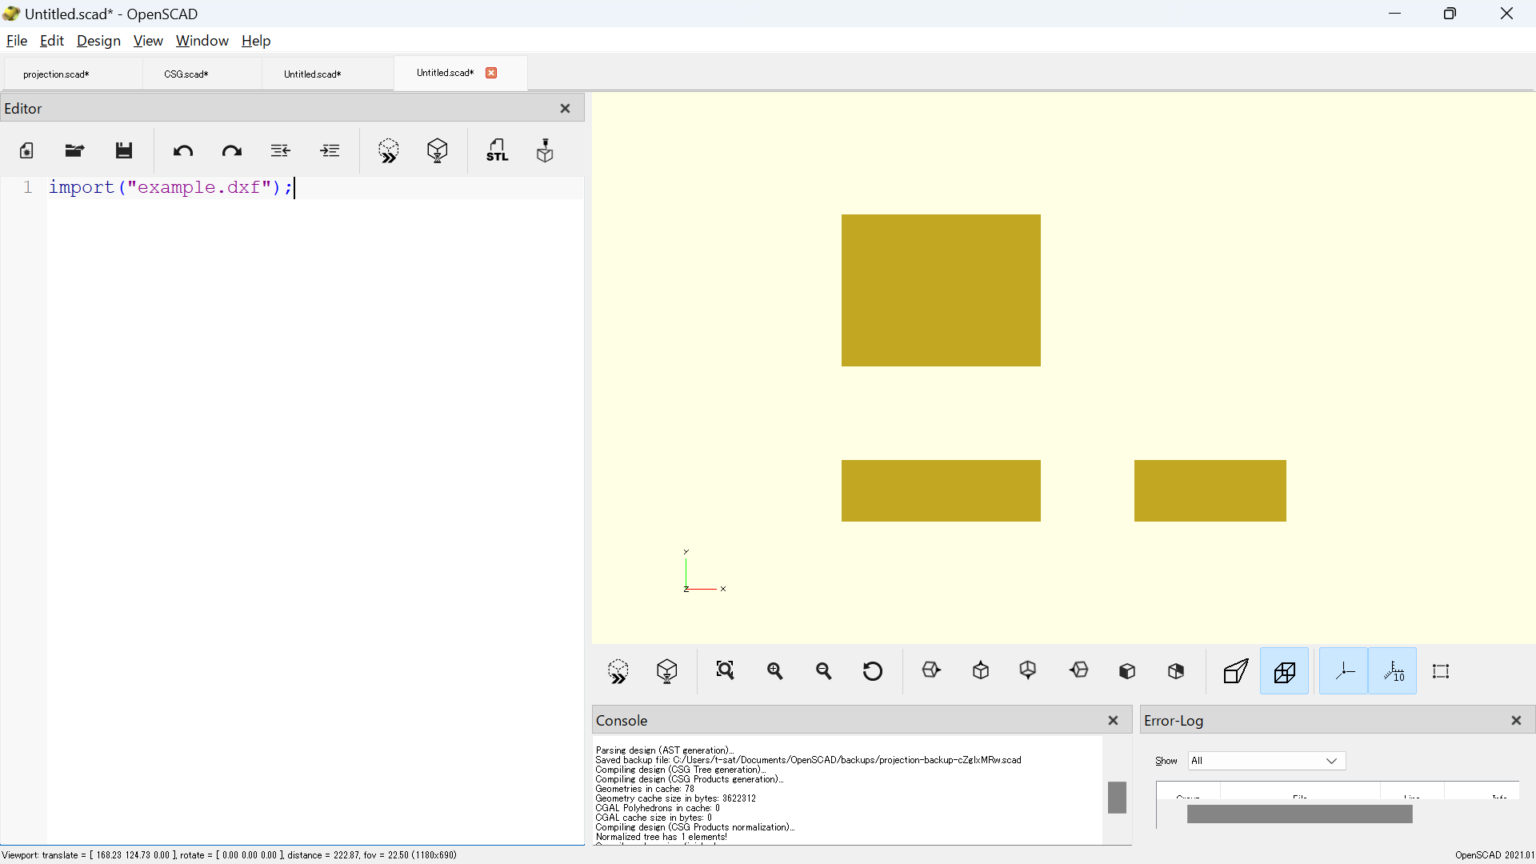Image resolution: width=1536 pixels, height=864 pixels.
Task: Open the Show filter dropdown in Error-Log
Action: [x=1265, y=761]
